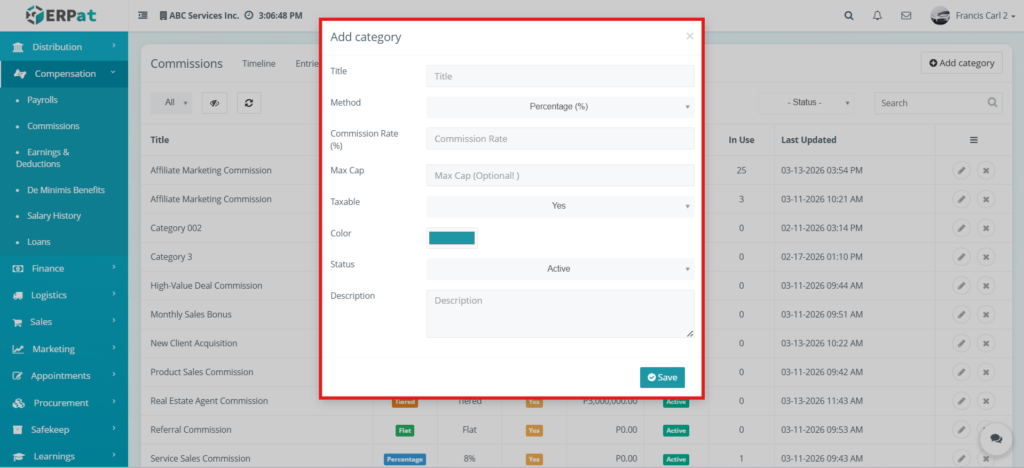Screen dimensions: 1024x468
Task: Expand the Appointments sidebar menu
Action: [x=64, y=375]
